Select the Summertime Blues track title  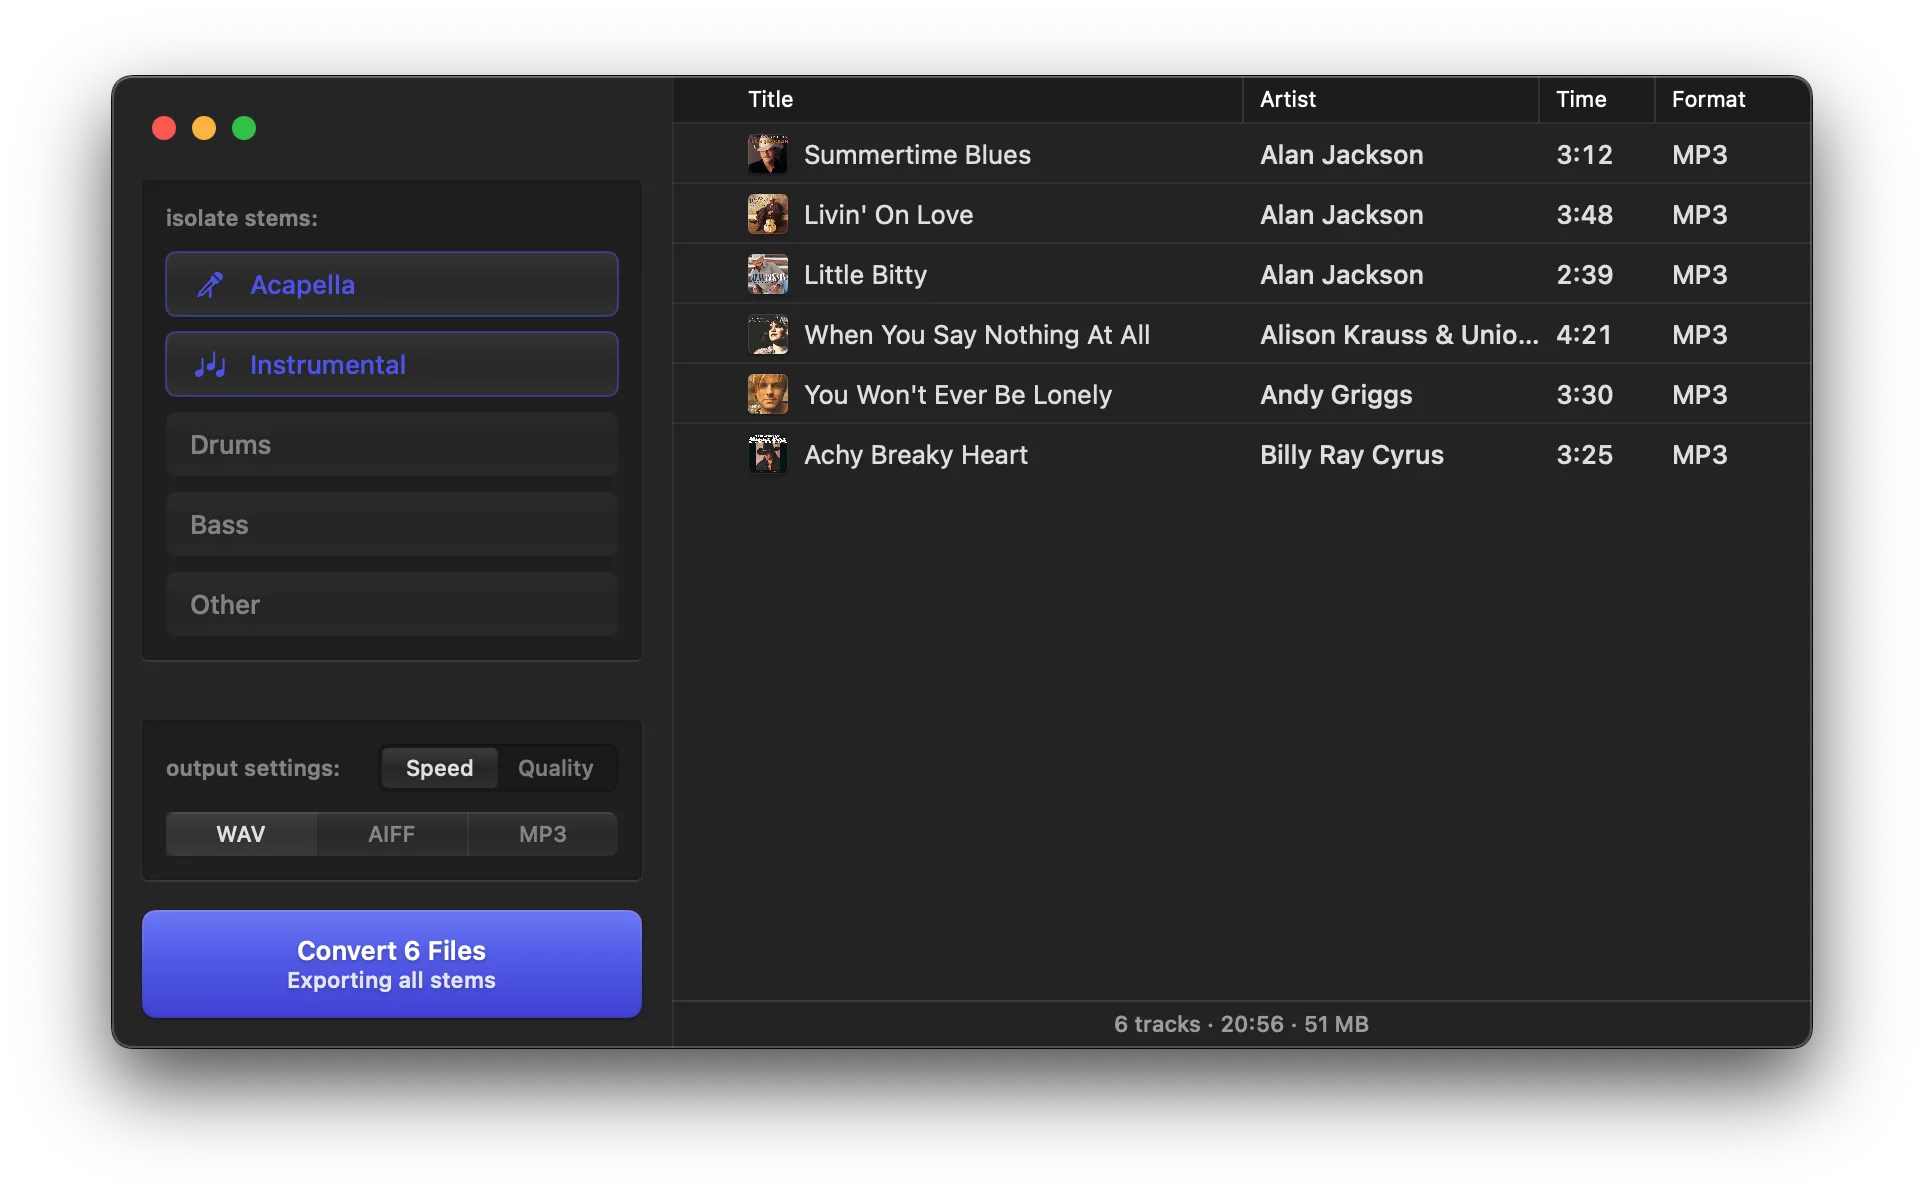click(917, 155)
